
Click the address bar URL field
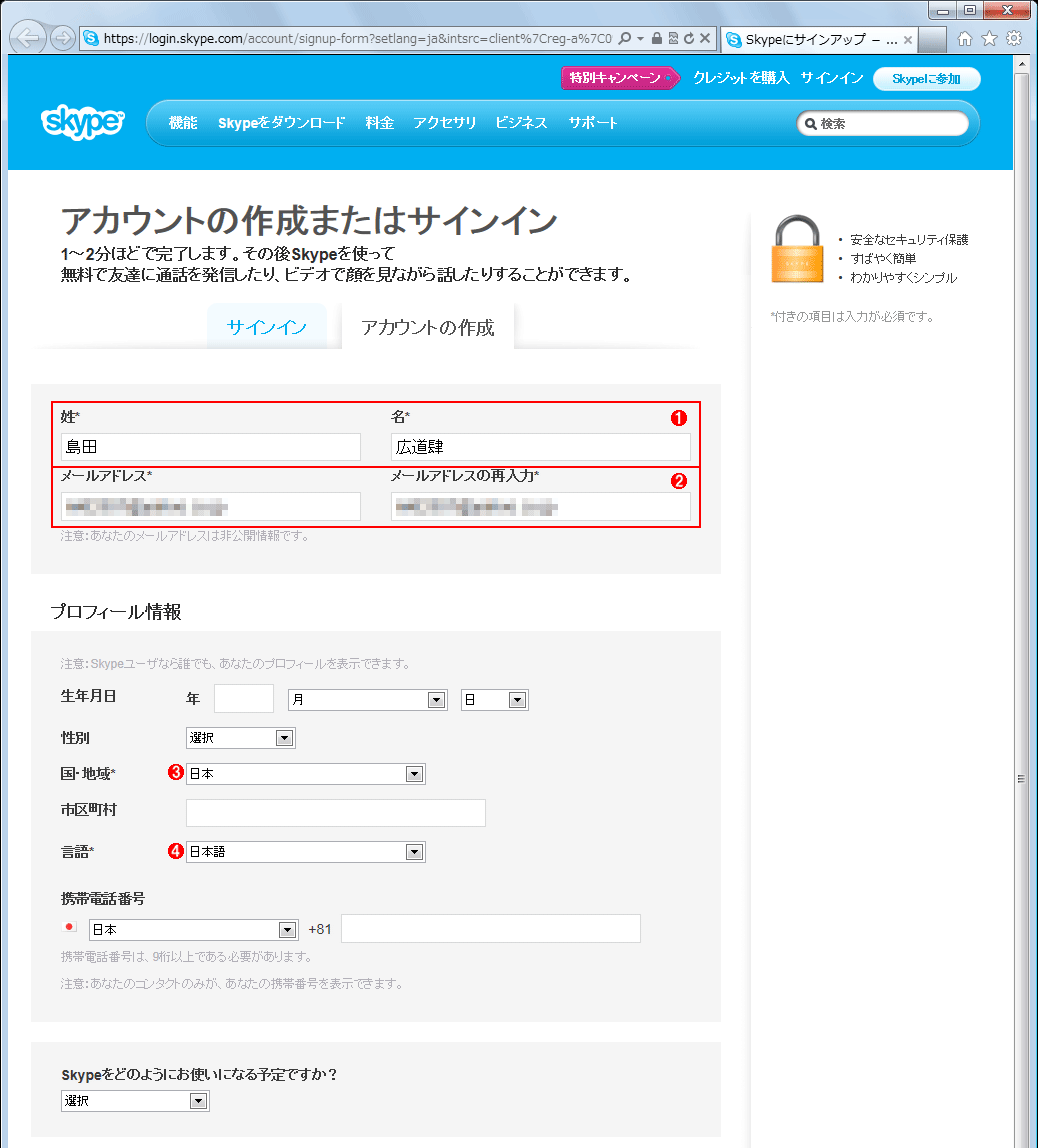pyautogui.click(x=357, y=38)
